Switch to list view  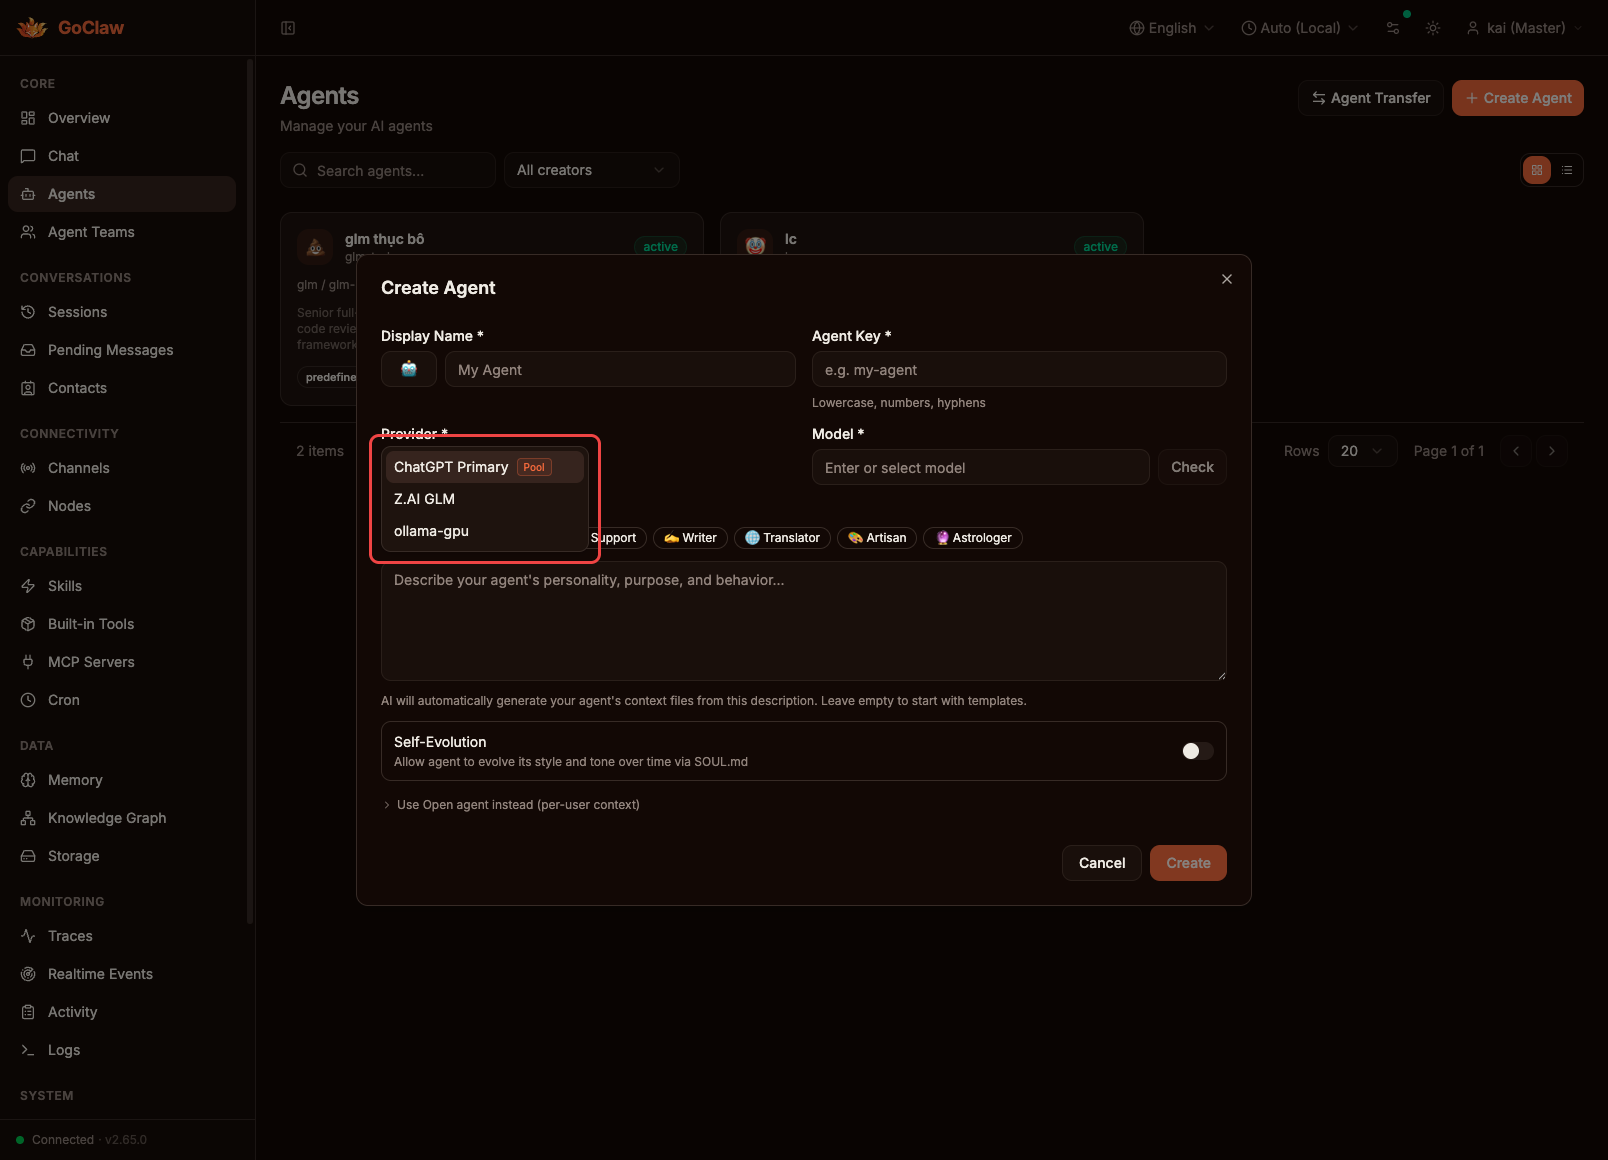(x=1567, y=170)
